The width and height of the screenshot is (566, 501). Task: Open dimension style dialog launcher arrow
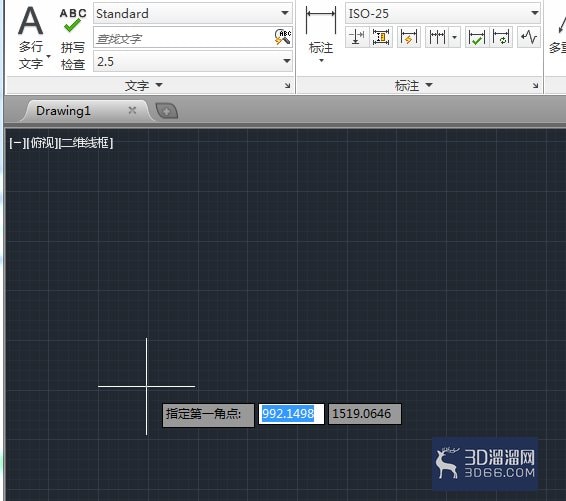tap(535, 86)
